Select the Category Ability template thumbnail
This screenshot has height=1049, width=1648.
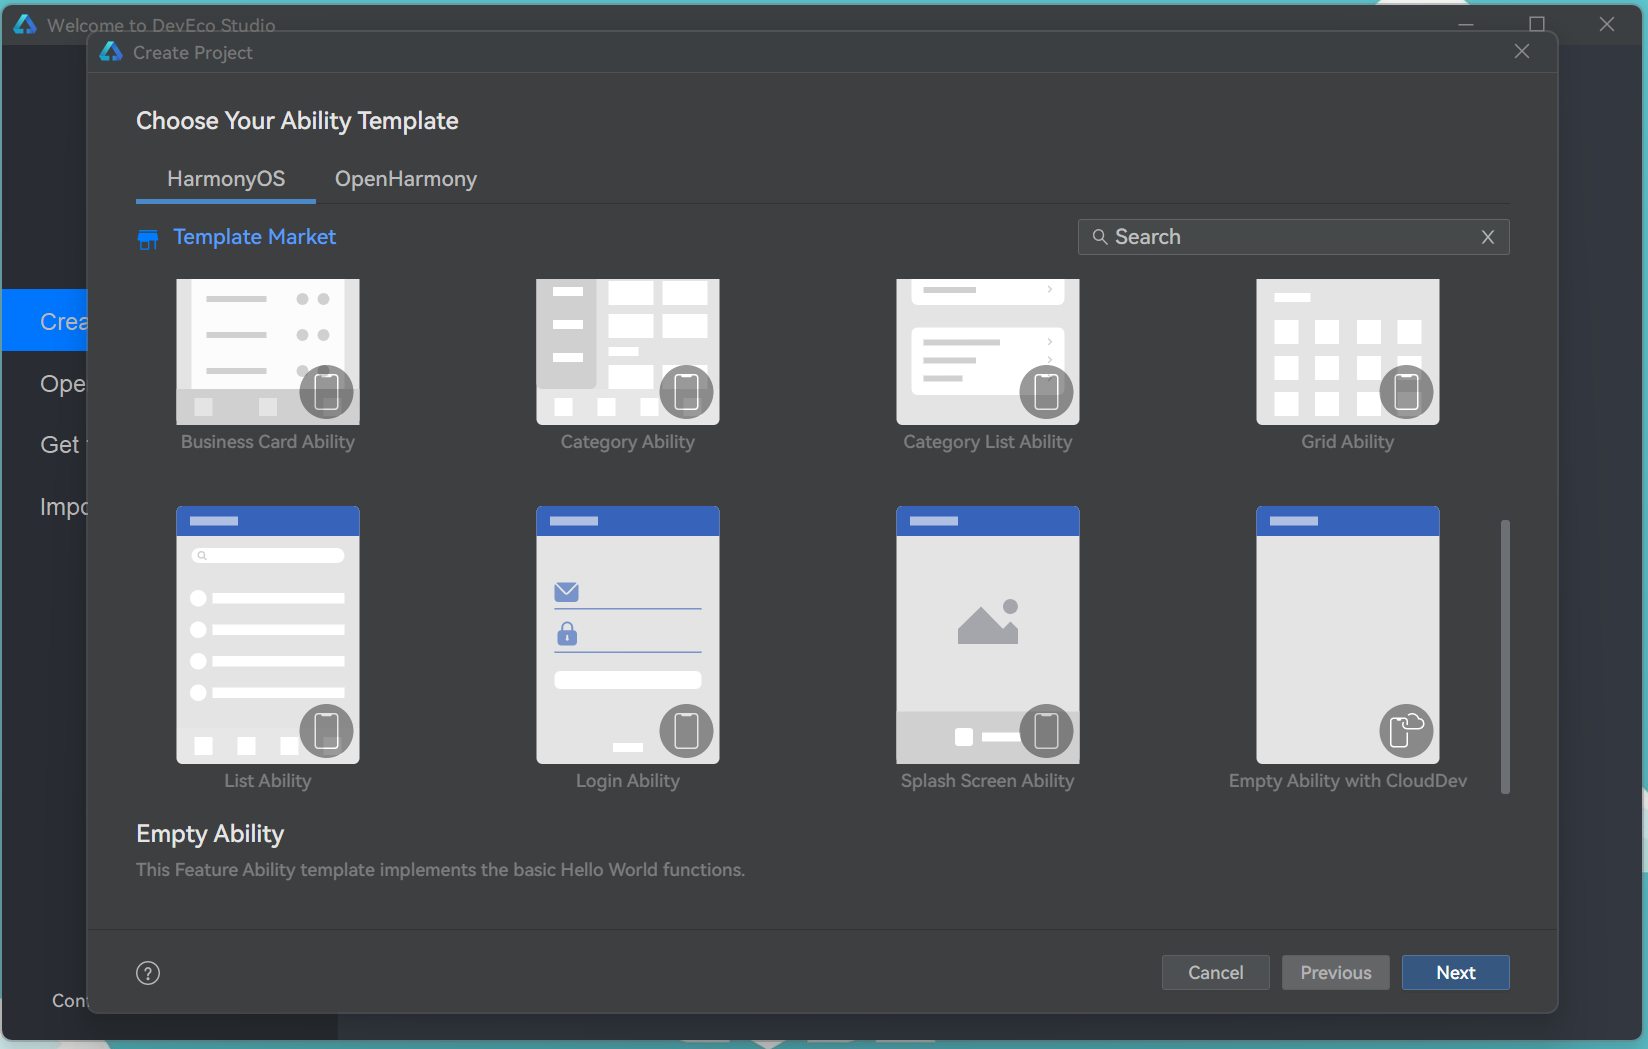click(628, 351)
